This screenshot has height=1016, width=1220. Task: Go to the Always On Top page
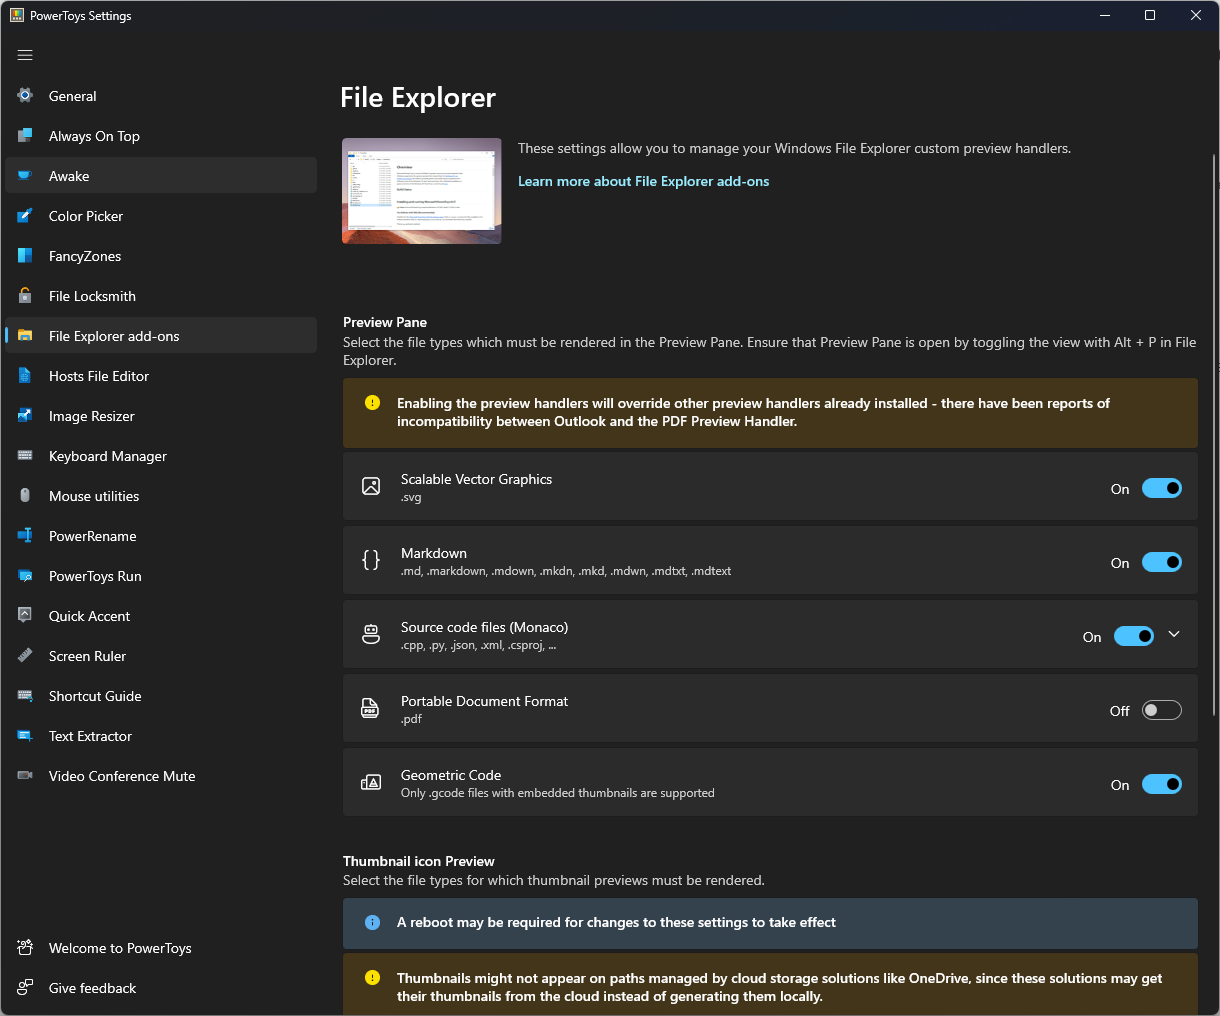click(x=94, y=136)
